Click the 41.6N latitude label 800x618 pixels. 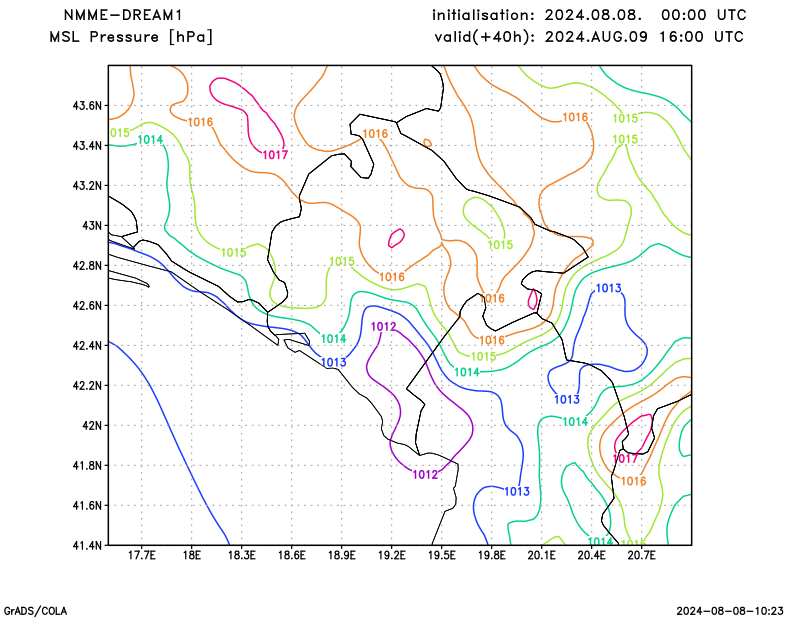88,505
